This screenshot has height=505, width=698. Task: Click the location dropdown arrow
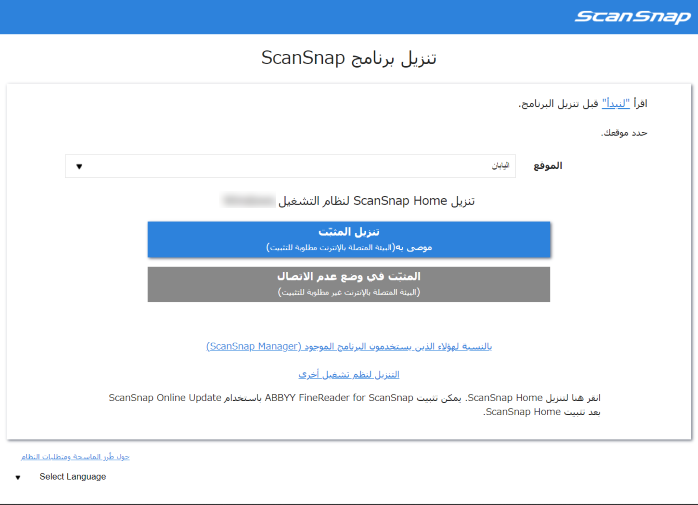coord(79,166)
